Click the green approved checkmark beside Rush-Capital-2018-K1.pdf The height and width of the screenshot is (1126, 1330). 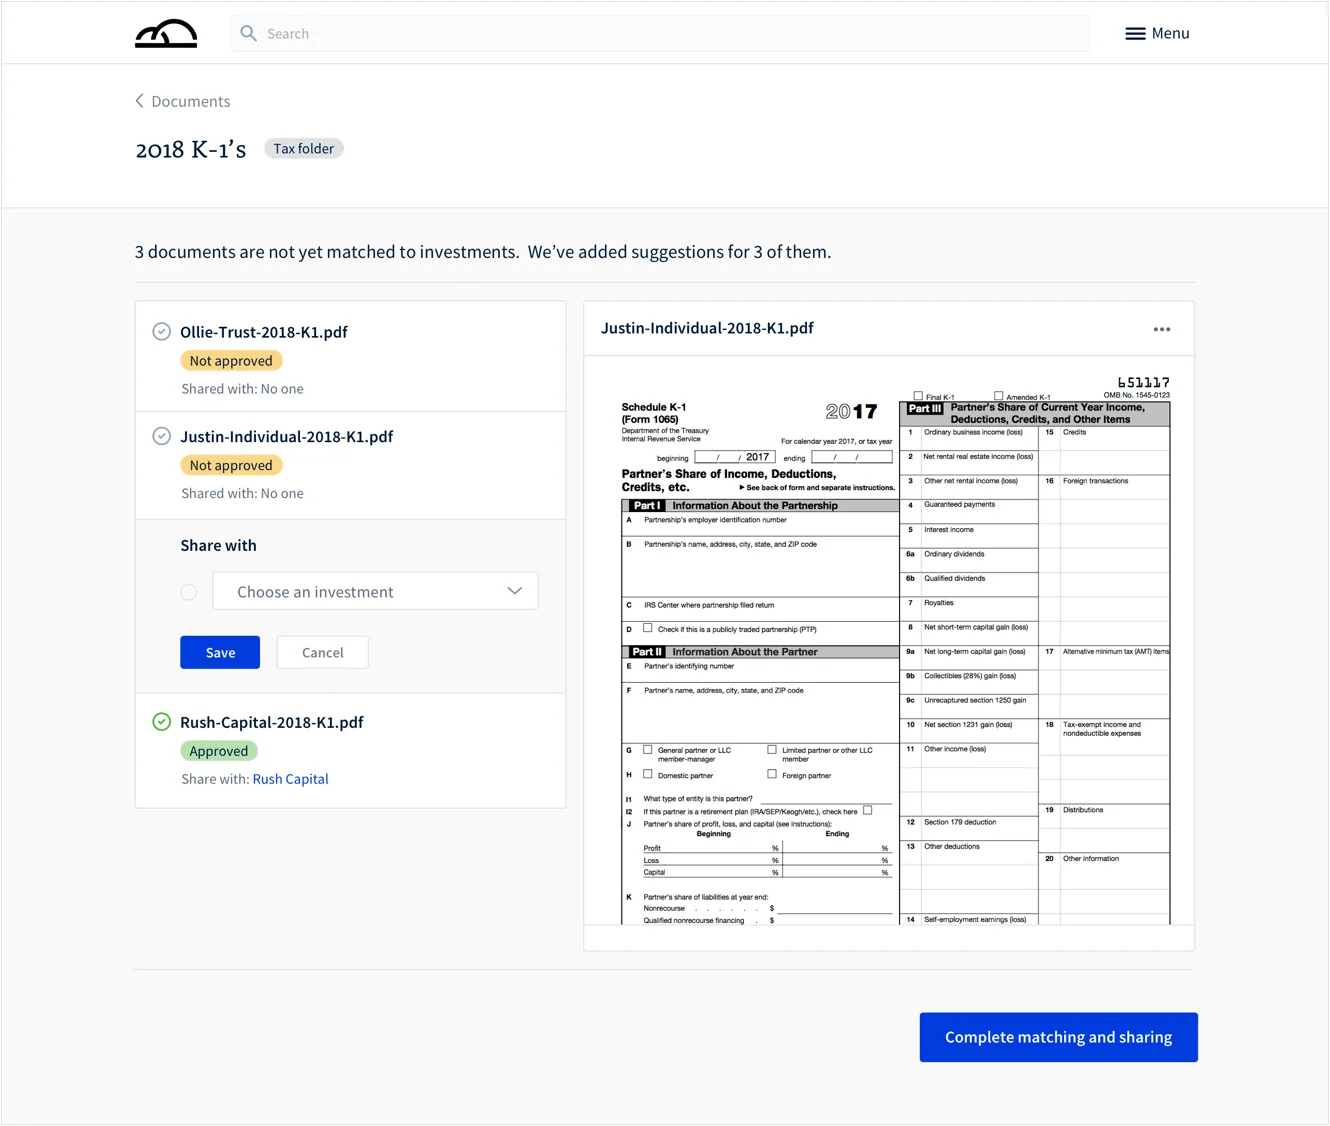tap(162, 721)
